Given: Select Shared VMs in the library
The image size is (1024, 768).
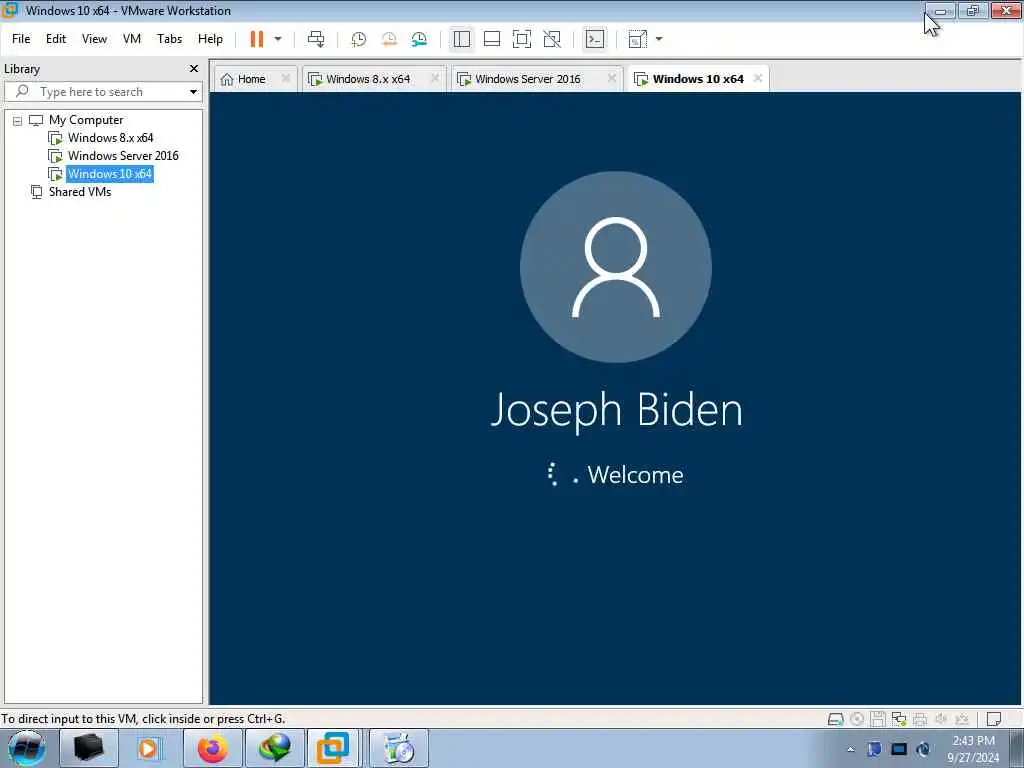Looking at the screenshot, I should [80, 192].
